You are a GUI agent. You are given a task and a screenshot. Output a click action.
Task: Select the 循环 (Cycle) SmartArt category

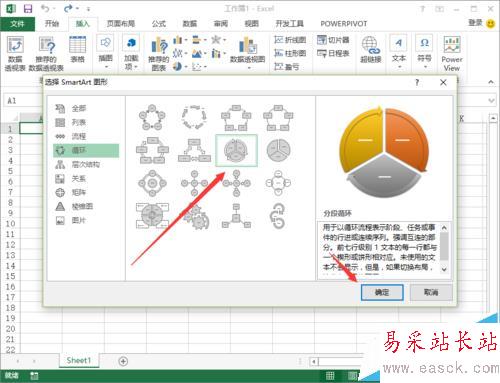click(86, 150)
